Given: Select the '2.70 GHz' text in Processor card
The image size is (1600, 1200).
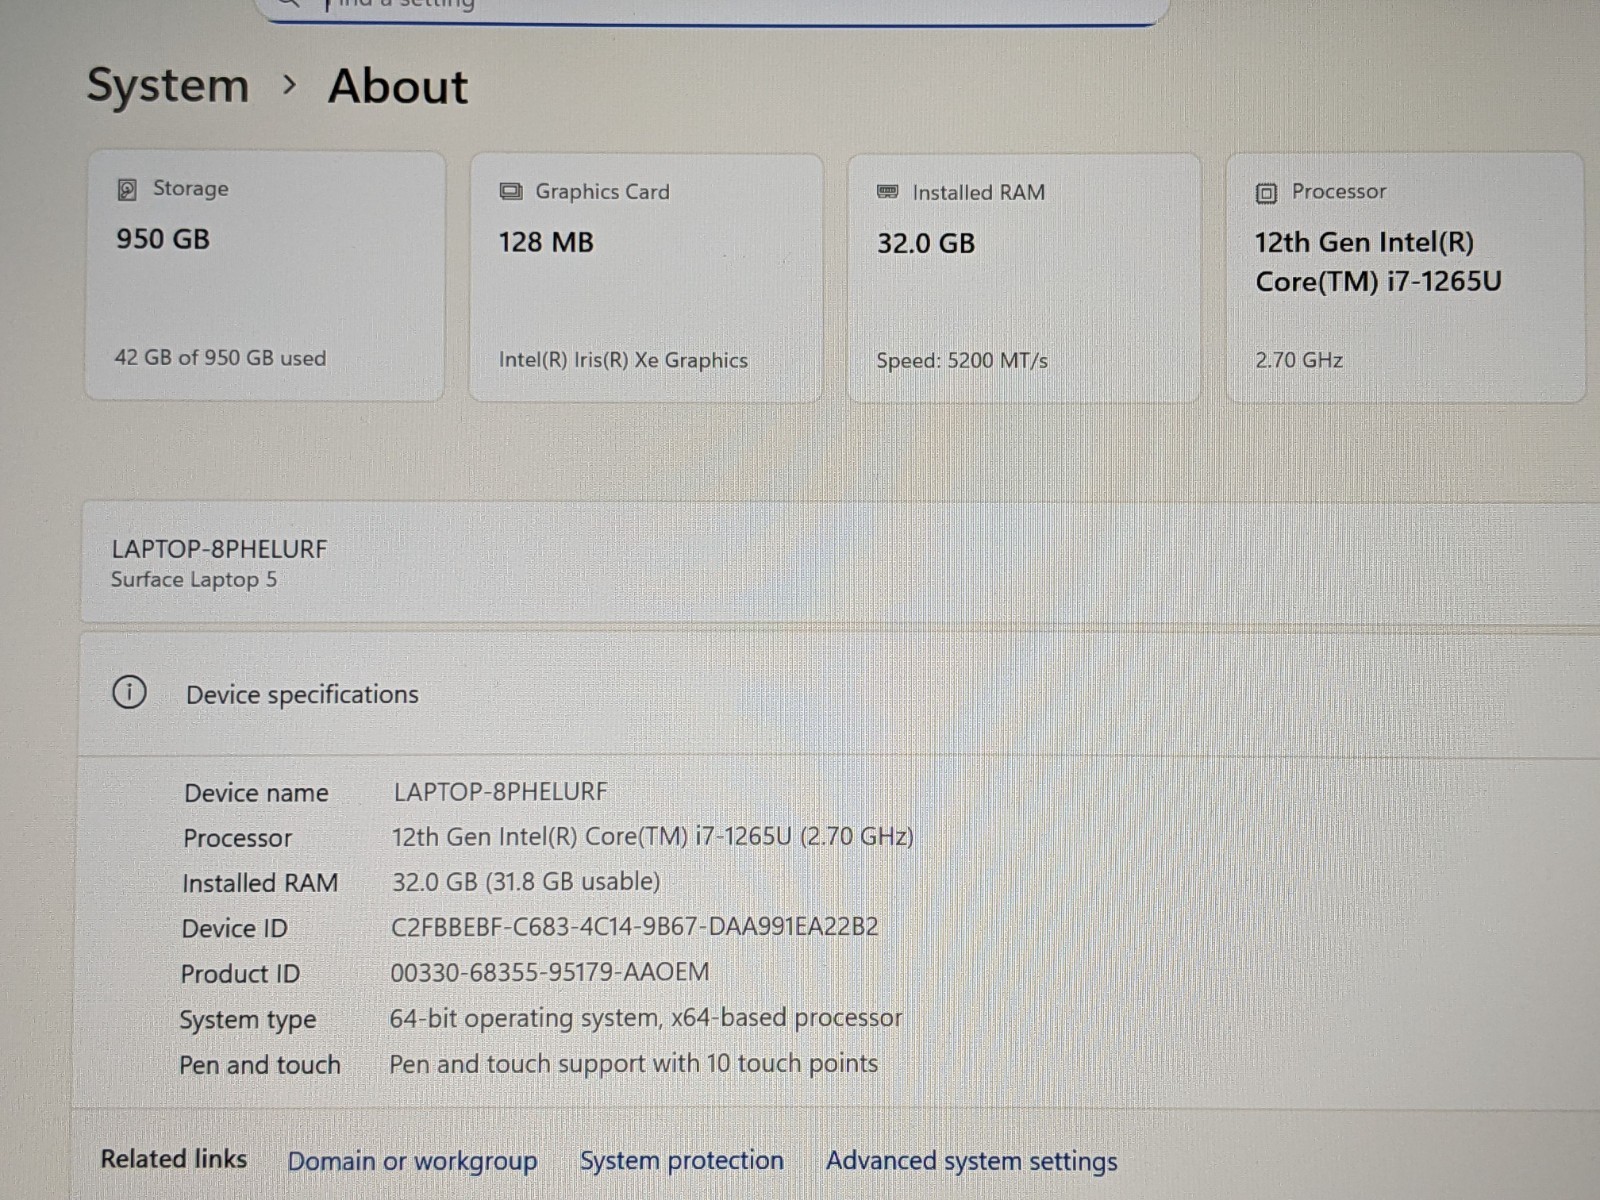Looking at the screenshot, I should pyautogui.click(x=1299, y=360).
